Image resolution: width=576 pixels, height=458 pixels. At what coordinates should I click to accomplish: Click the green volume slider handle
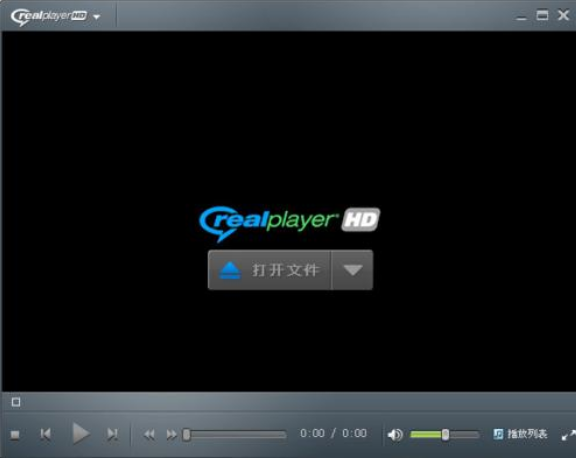point(445,435)
